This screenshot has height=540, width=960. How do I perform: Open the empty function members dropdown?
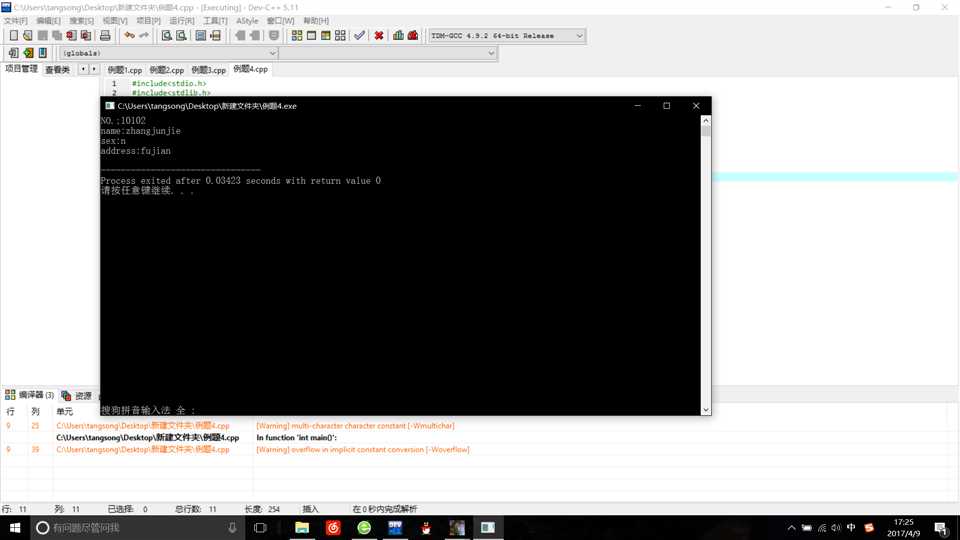(388, 53)
